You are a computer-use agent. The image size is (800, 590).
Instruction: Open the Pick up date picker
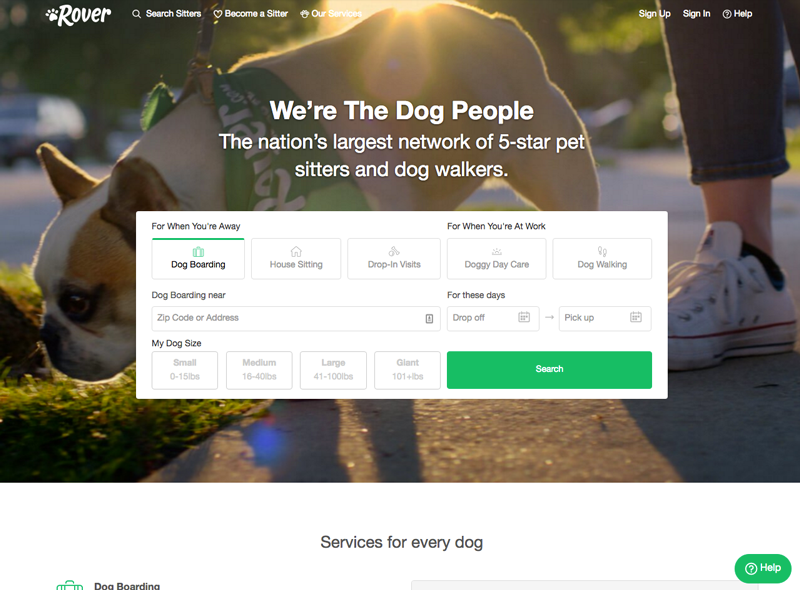605,318
